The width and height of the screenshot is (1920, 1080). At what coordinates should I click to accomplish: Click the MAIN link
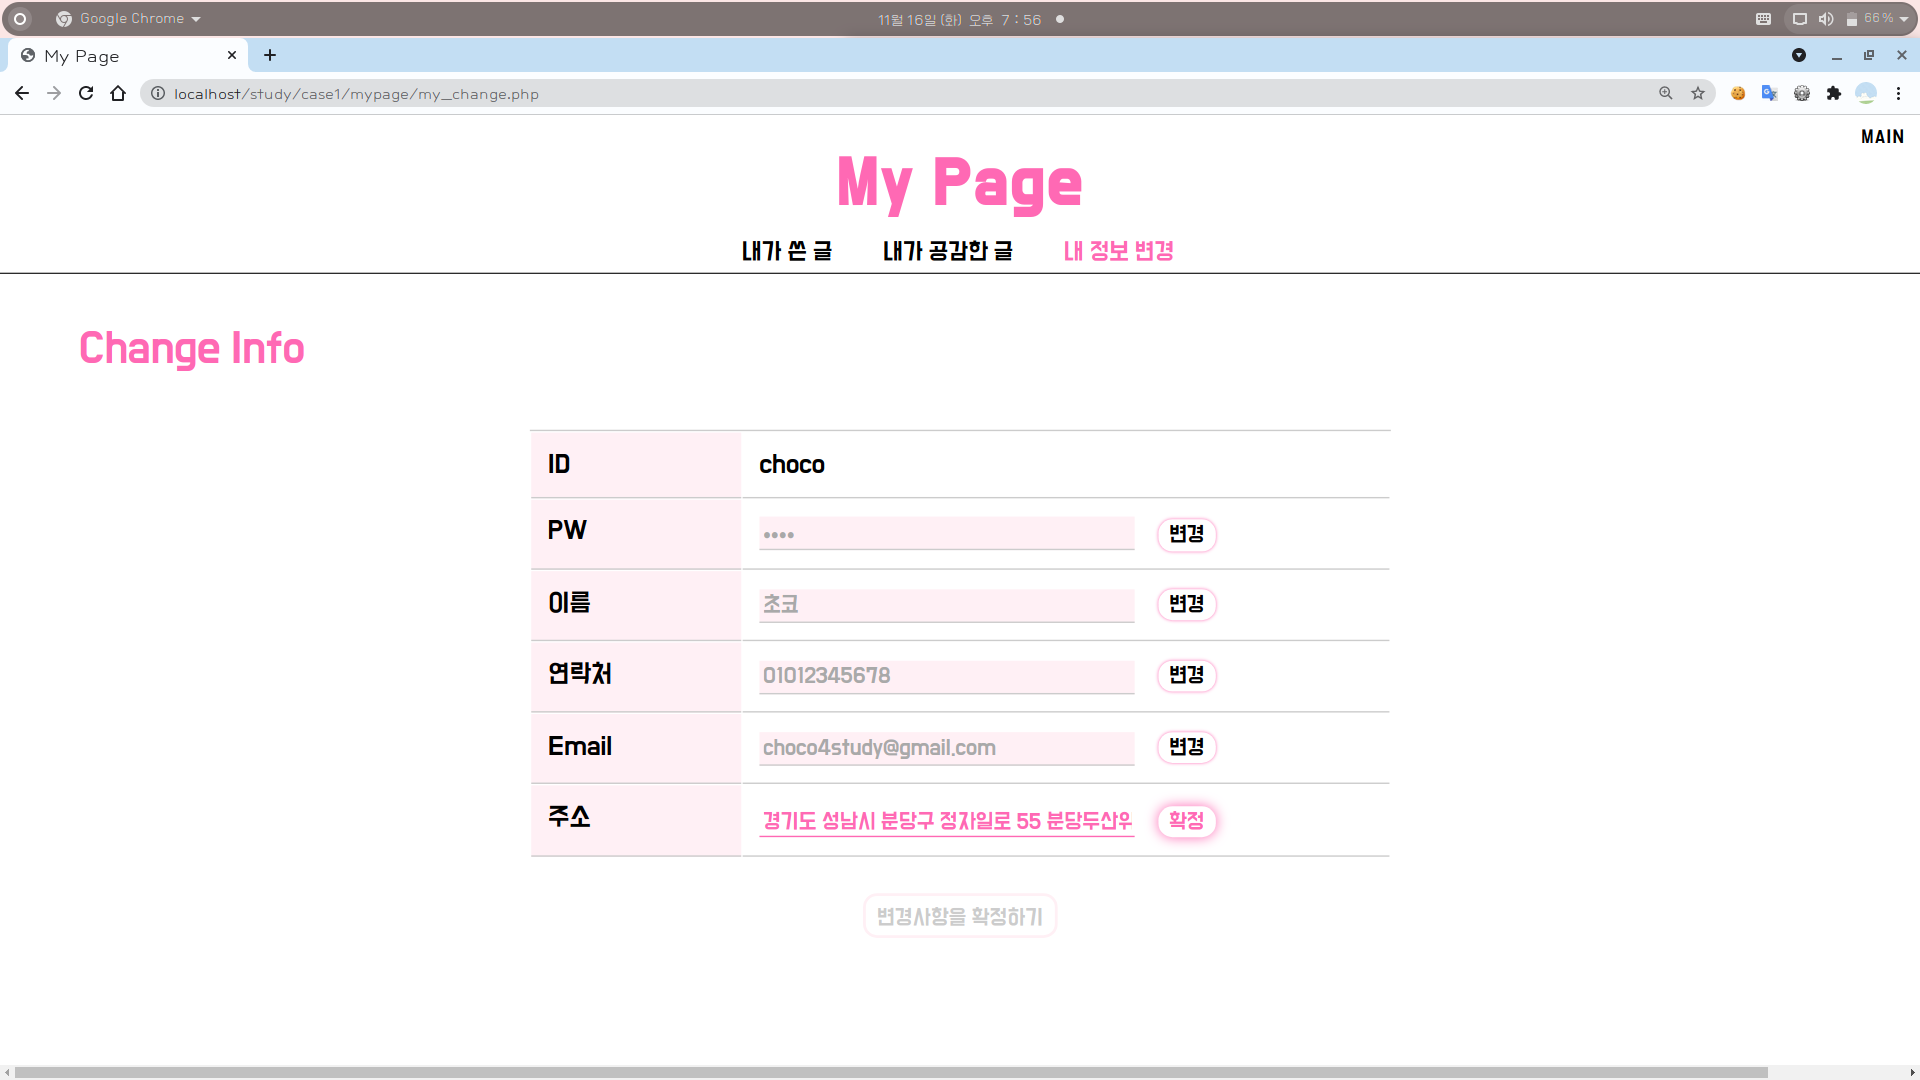coord(1882,137)
